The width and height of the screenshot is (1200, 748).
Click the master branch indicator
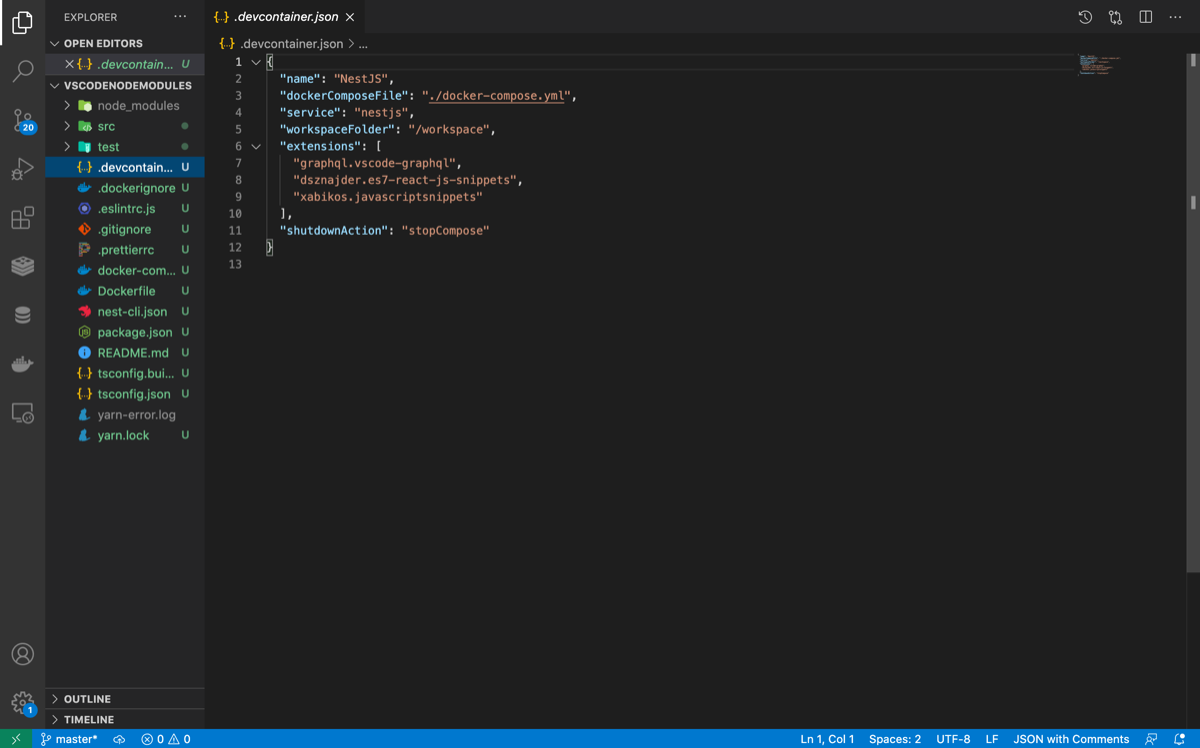pos(69,739)
